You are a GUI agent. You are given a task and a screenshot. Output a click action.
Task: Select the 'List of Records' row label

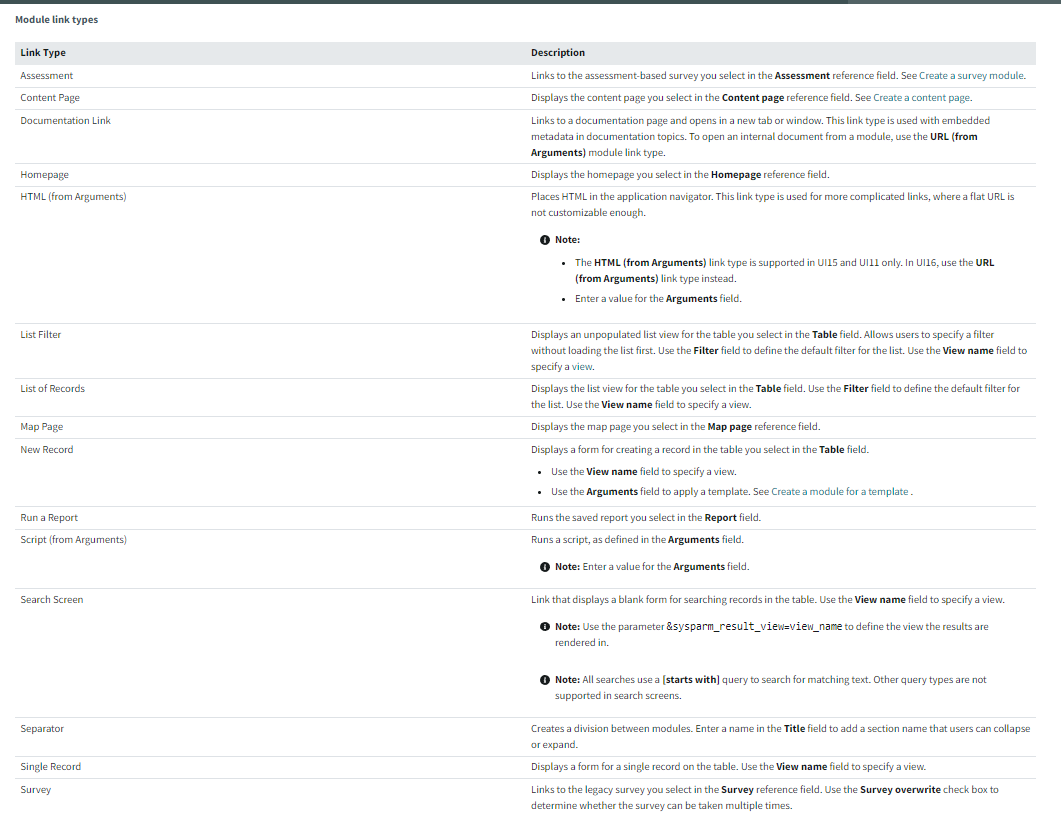52,389
